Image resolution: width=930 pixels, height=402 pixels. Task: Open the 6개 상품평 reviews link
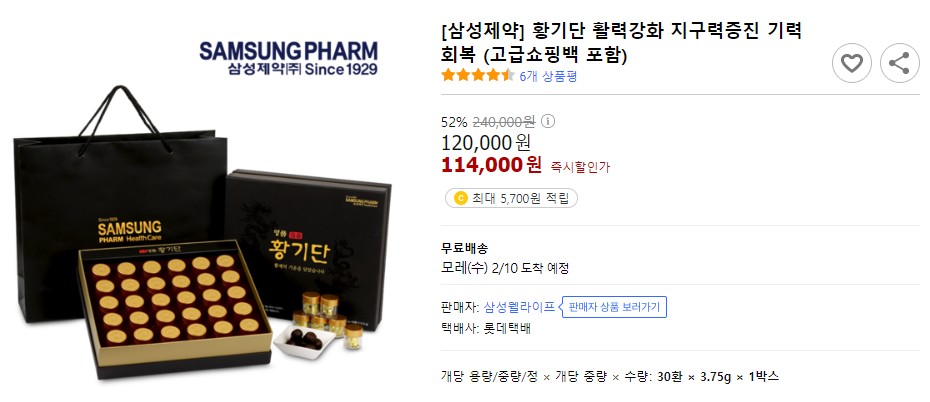(x=548, y=76)
